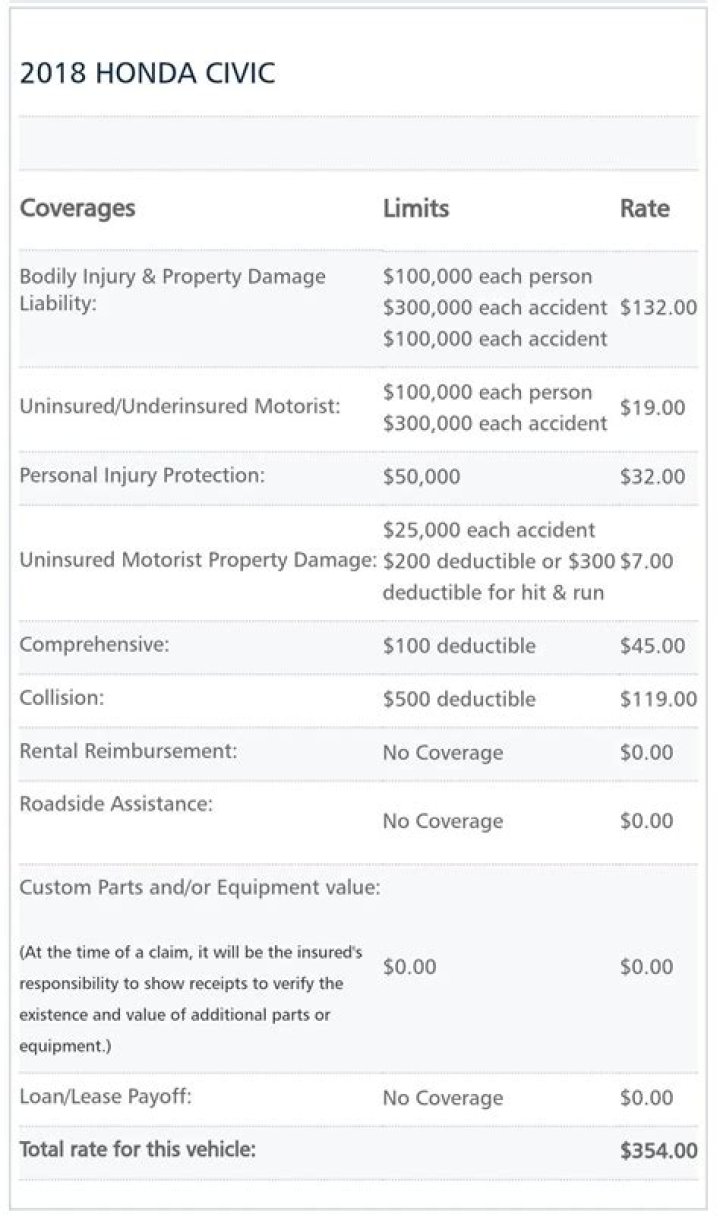This screenshot has width=720, height=1217.
Task: Select the Uninsured/Underinsured Motorist label
Action: (x=181, y=407)
